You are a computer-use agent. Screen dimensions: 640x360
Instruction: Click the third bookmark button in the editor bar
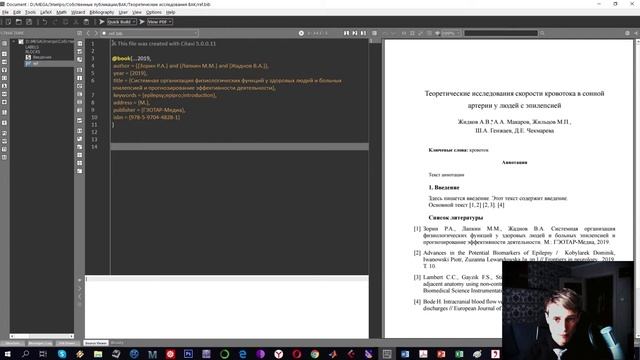pos(363,33)
